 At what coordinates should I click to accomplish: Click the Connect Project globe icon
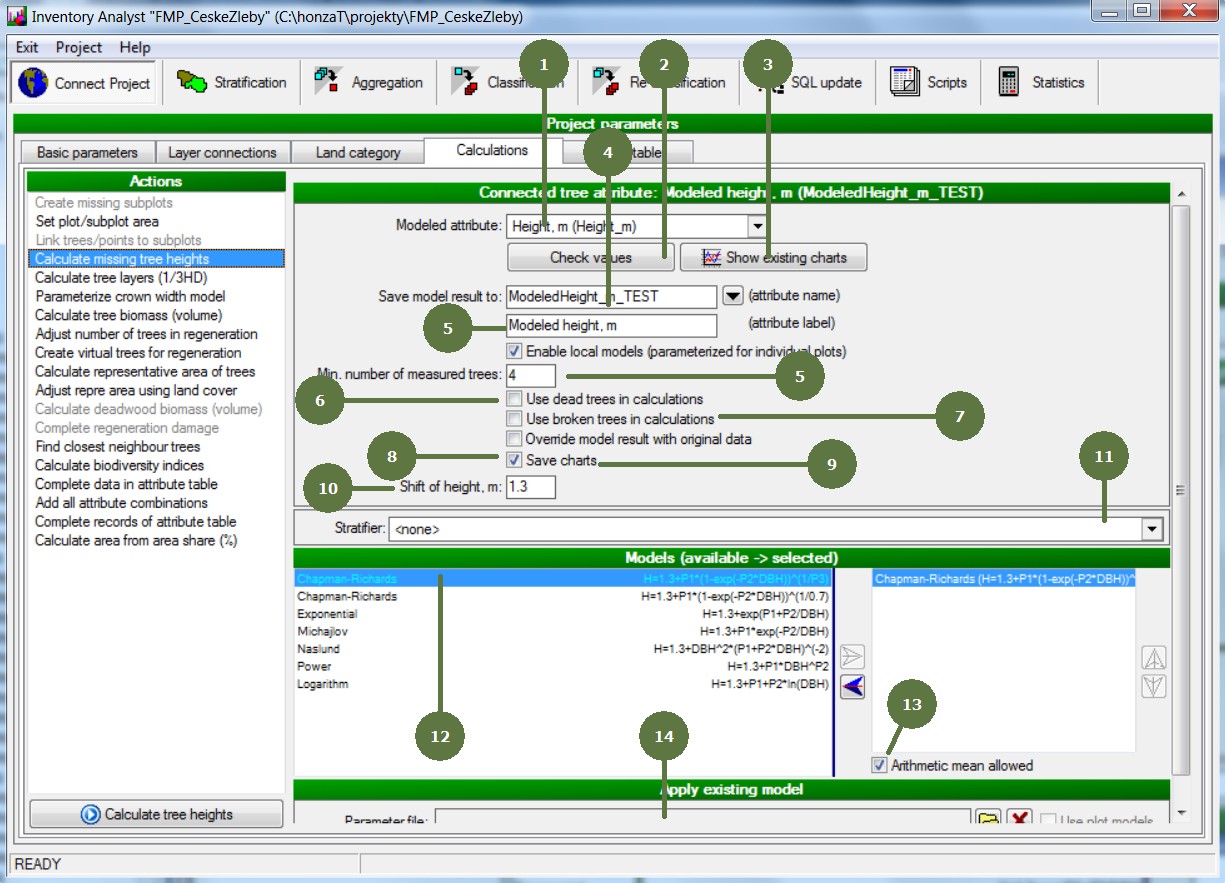pos(33,83)
